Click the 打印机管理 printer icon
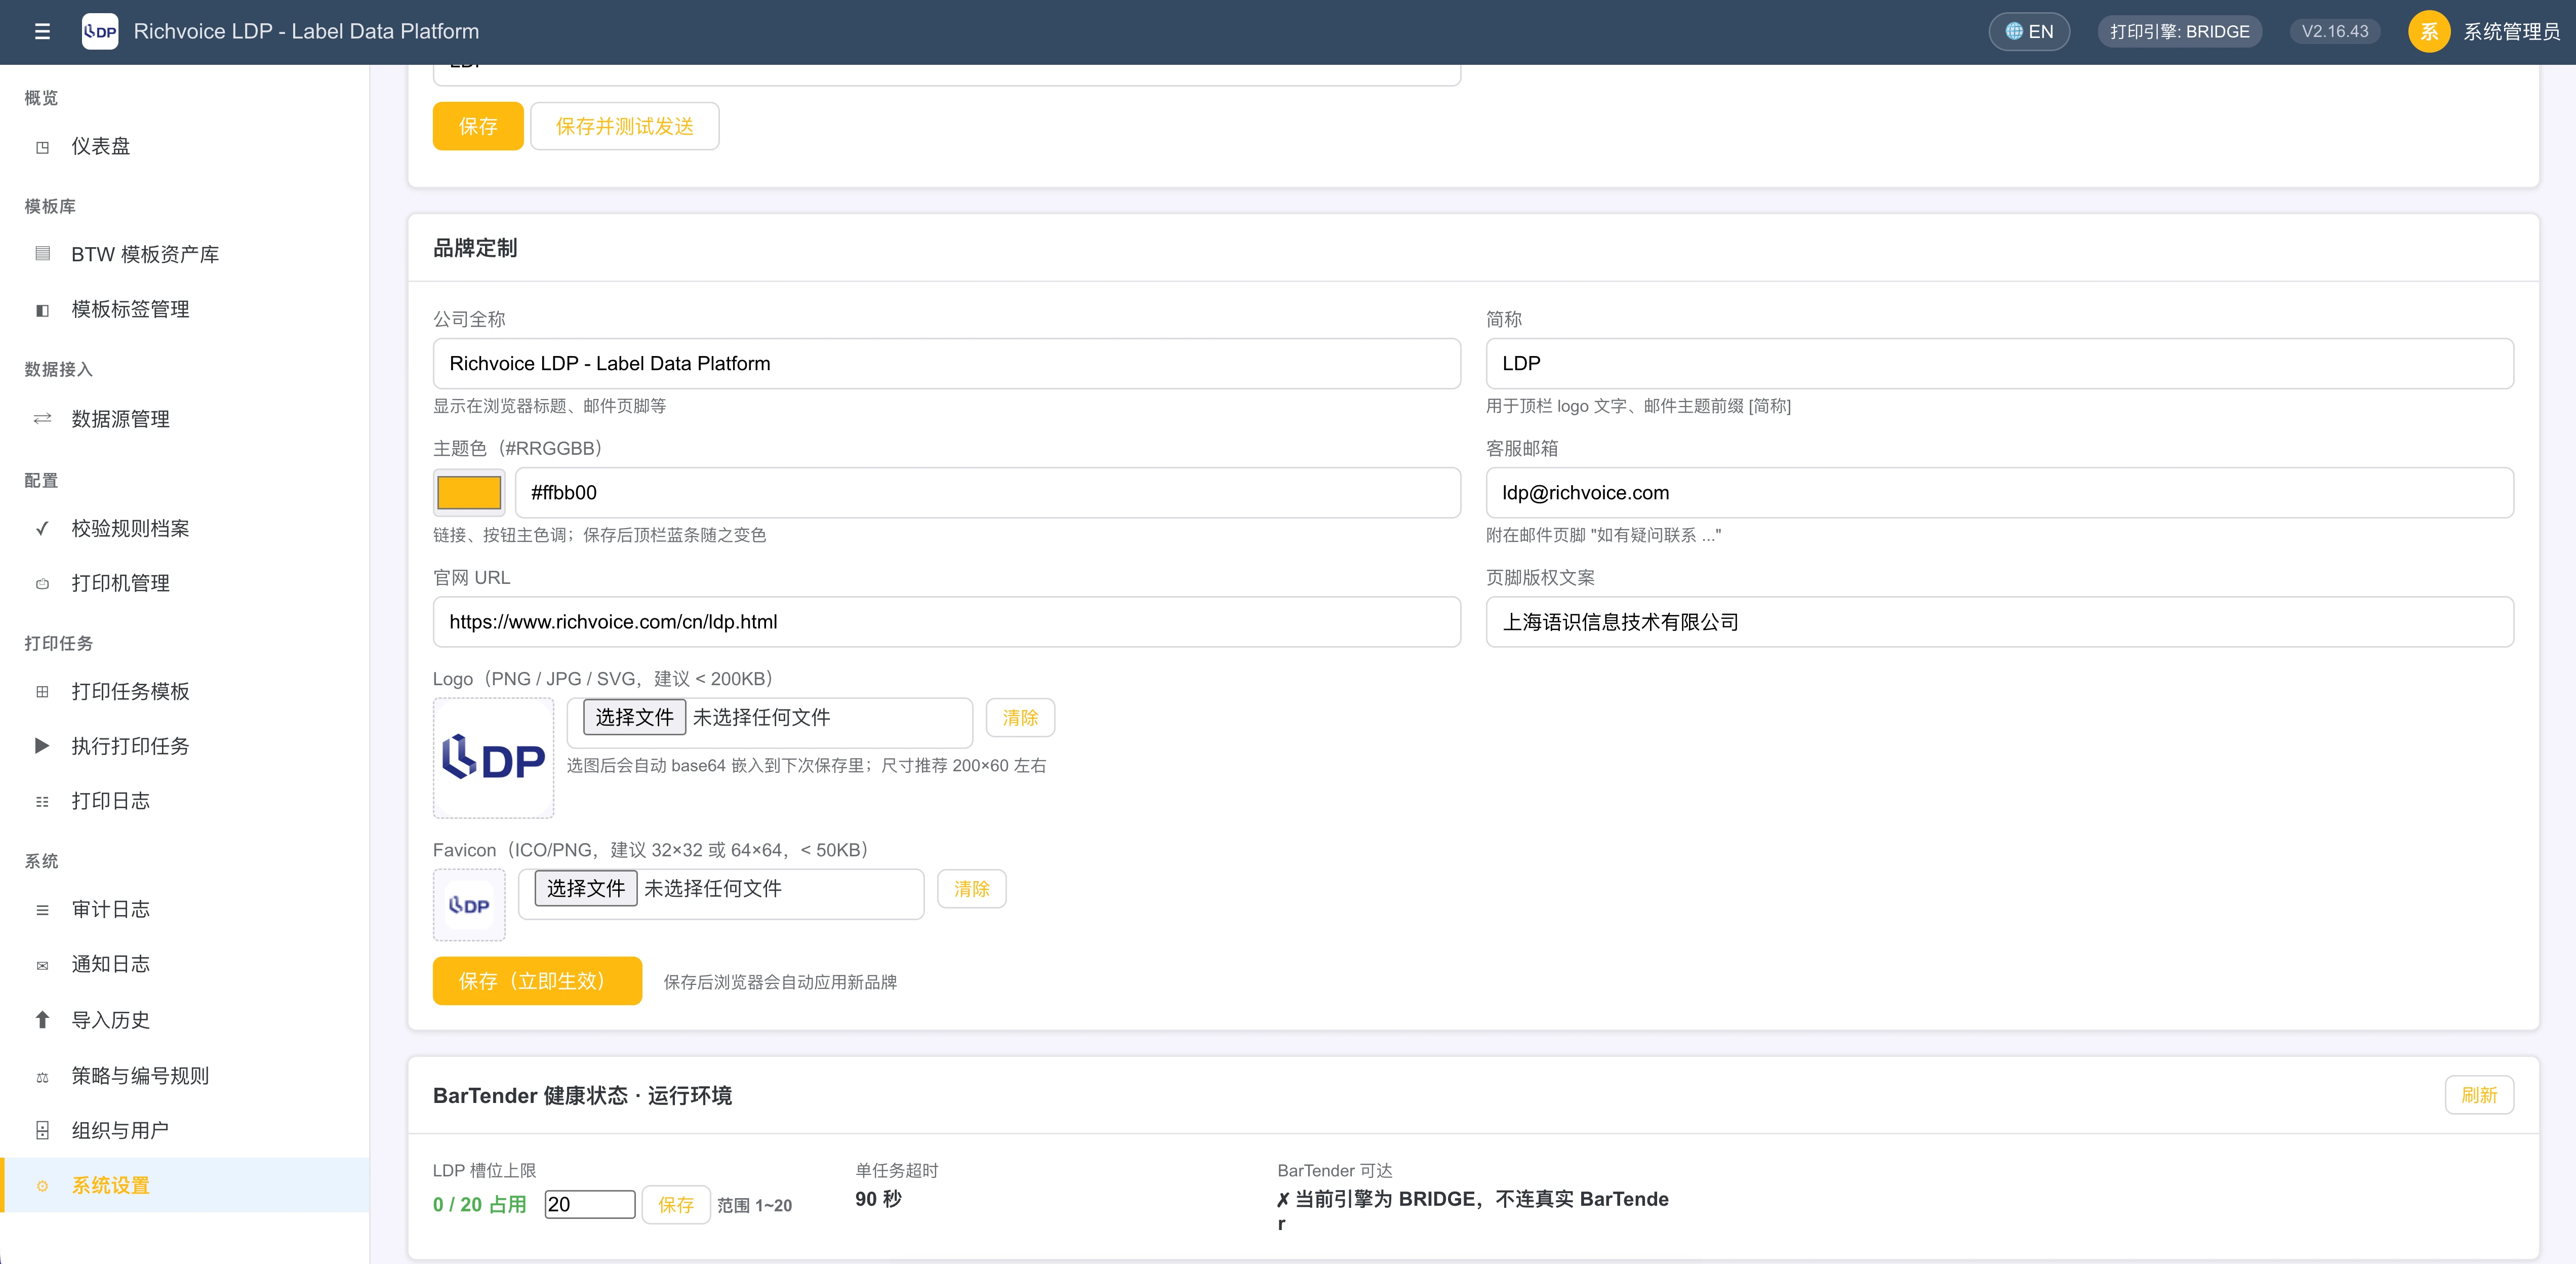 [42, 584]
